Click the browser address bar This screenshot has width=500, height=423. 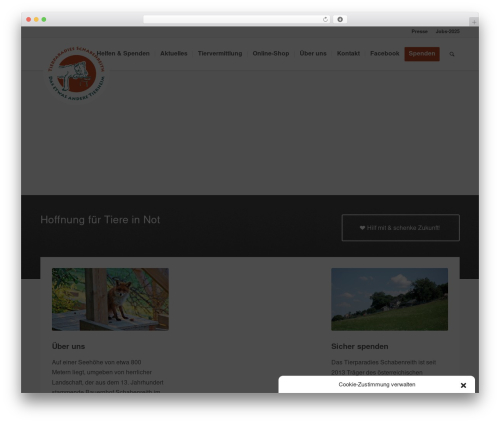[x=237, y=20]
